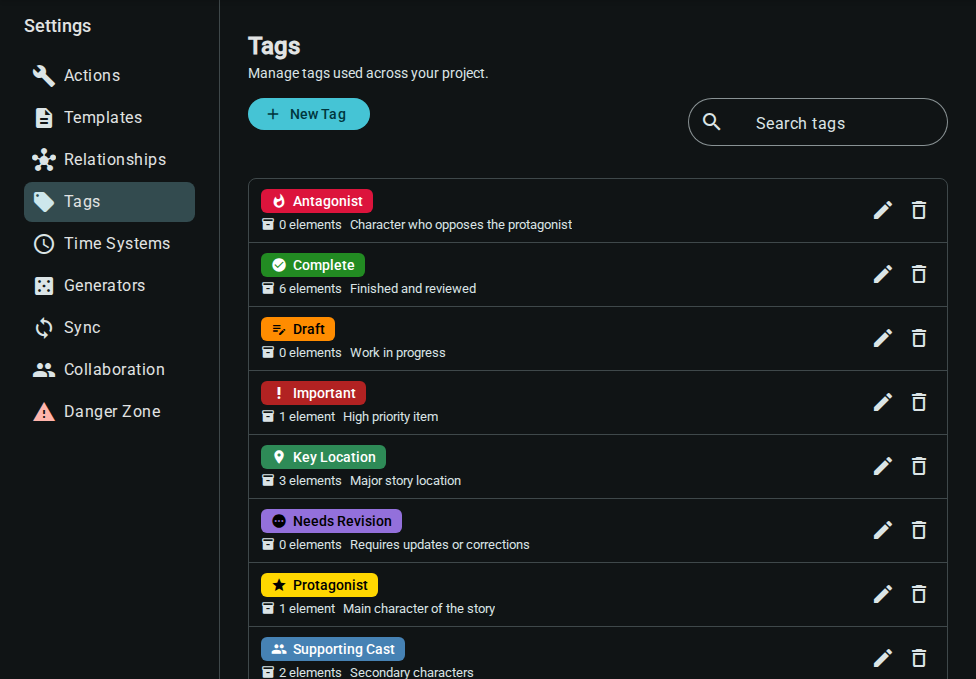Viewport: 976px width, 679px height.
Task: Click '6 elements' count under Complete
Action: 310,289
